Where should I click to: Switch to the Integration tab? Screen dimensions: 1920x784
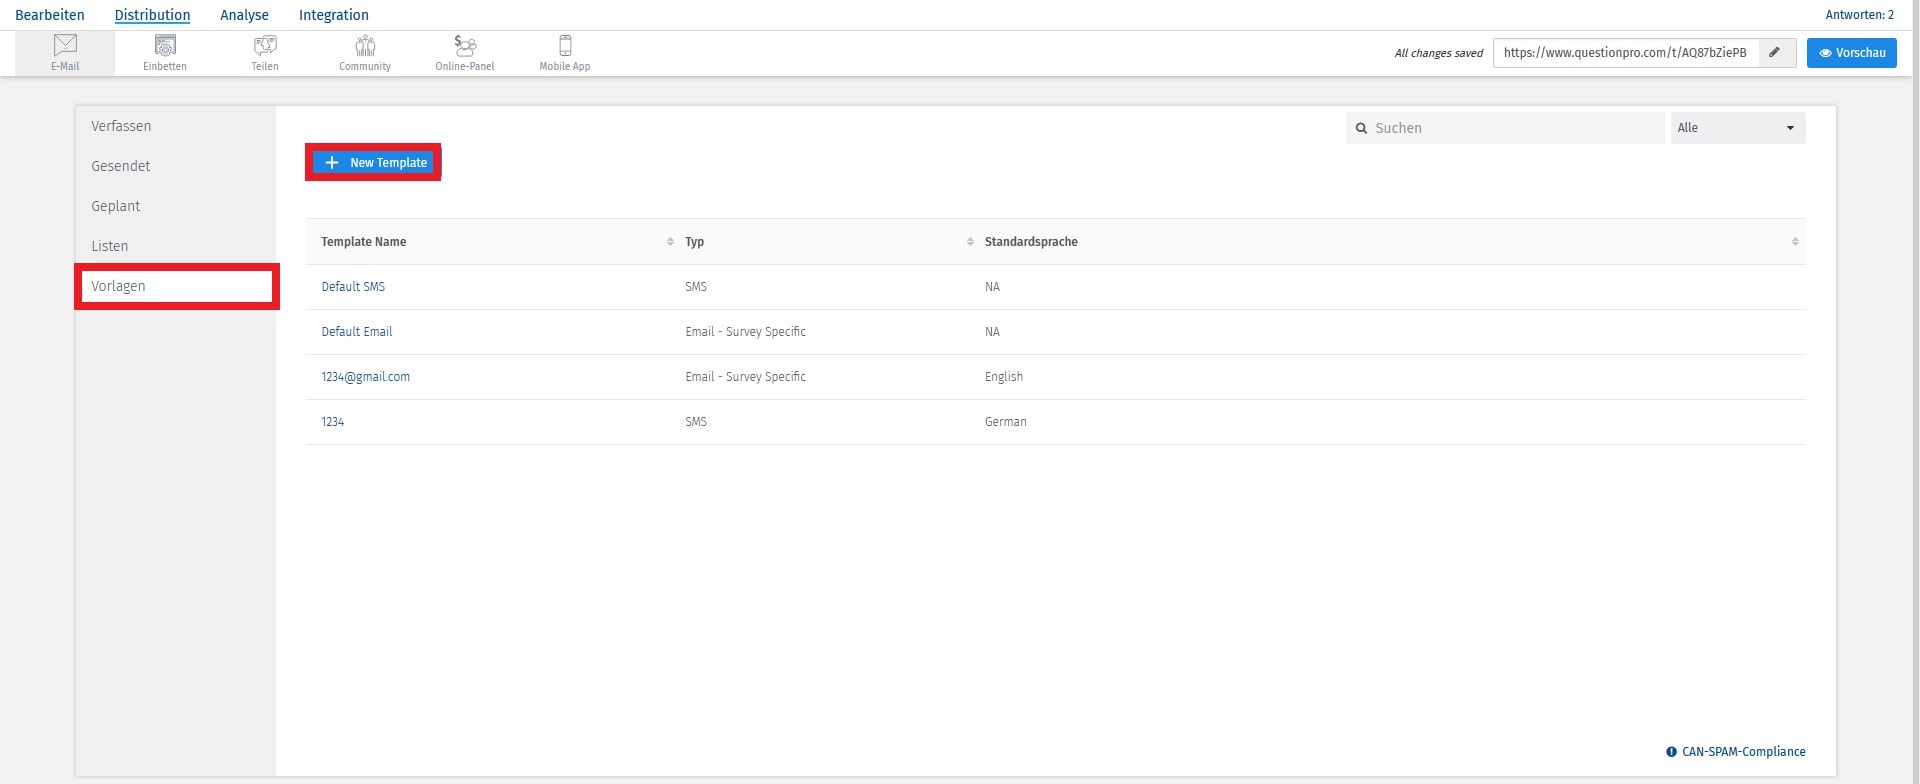[333, 15]
